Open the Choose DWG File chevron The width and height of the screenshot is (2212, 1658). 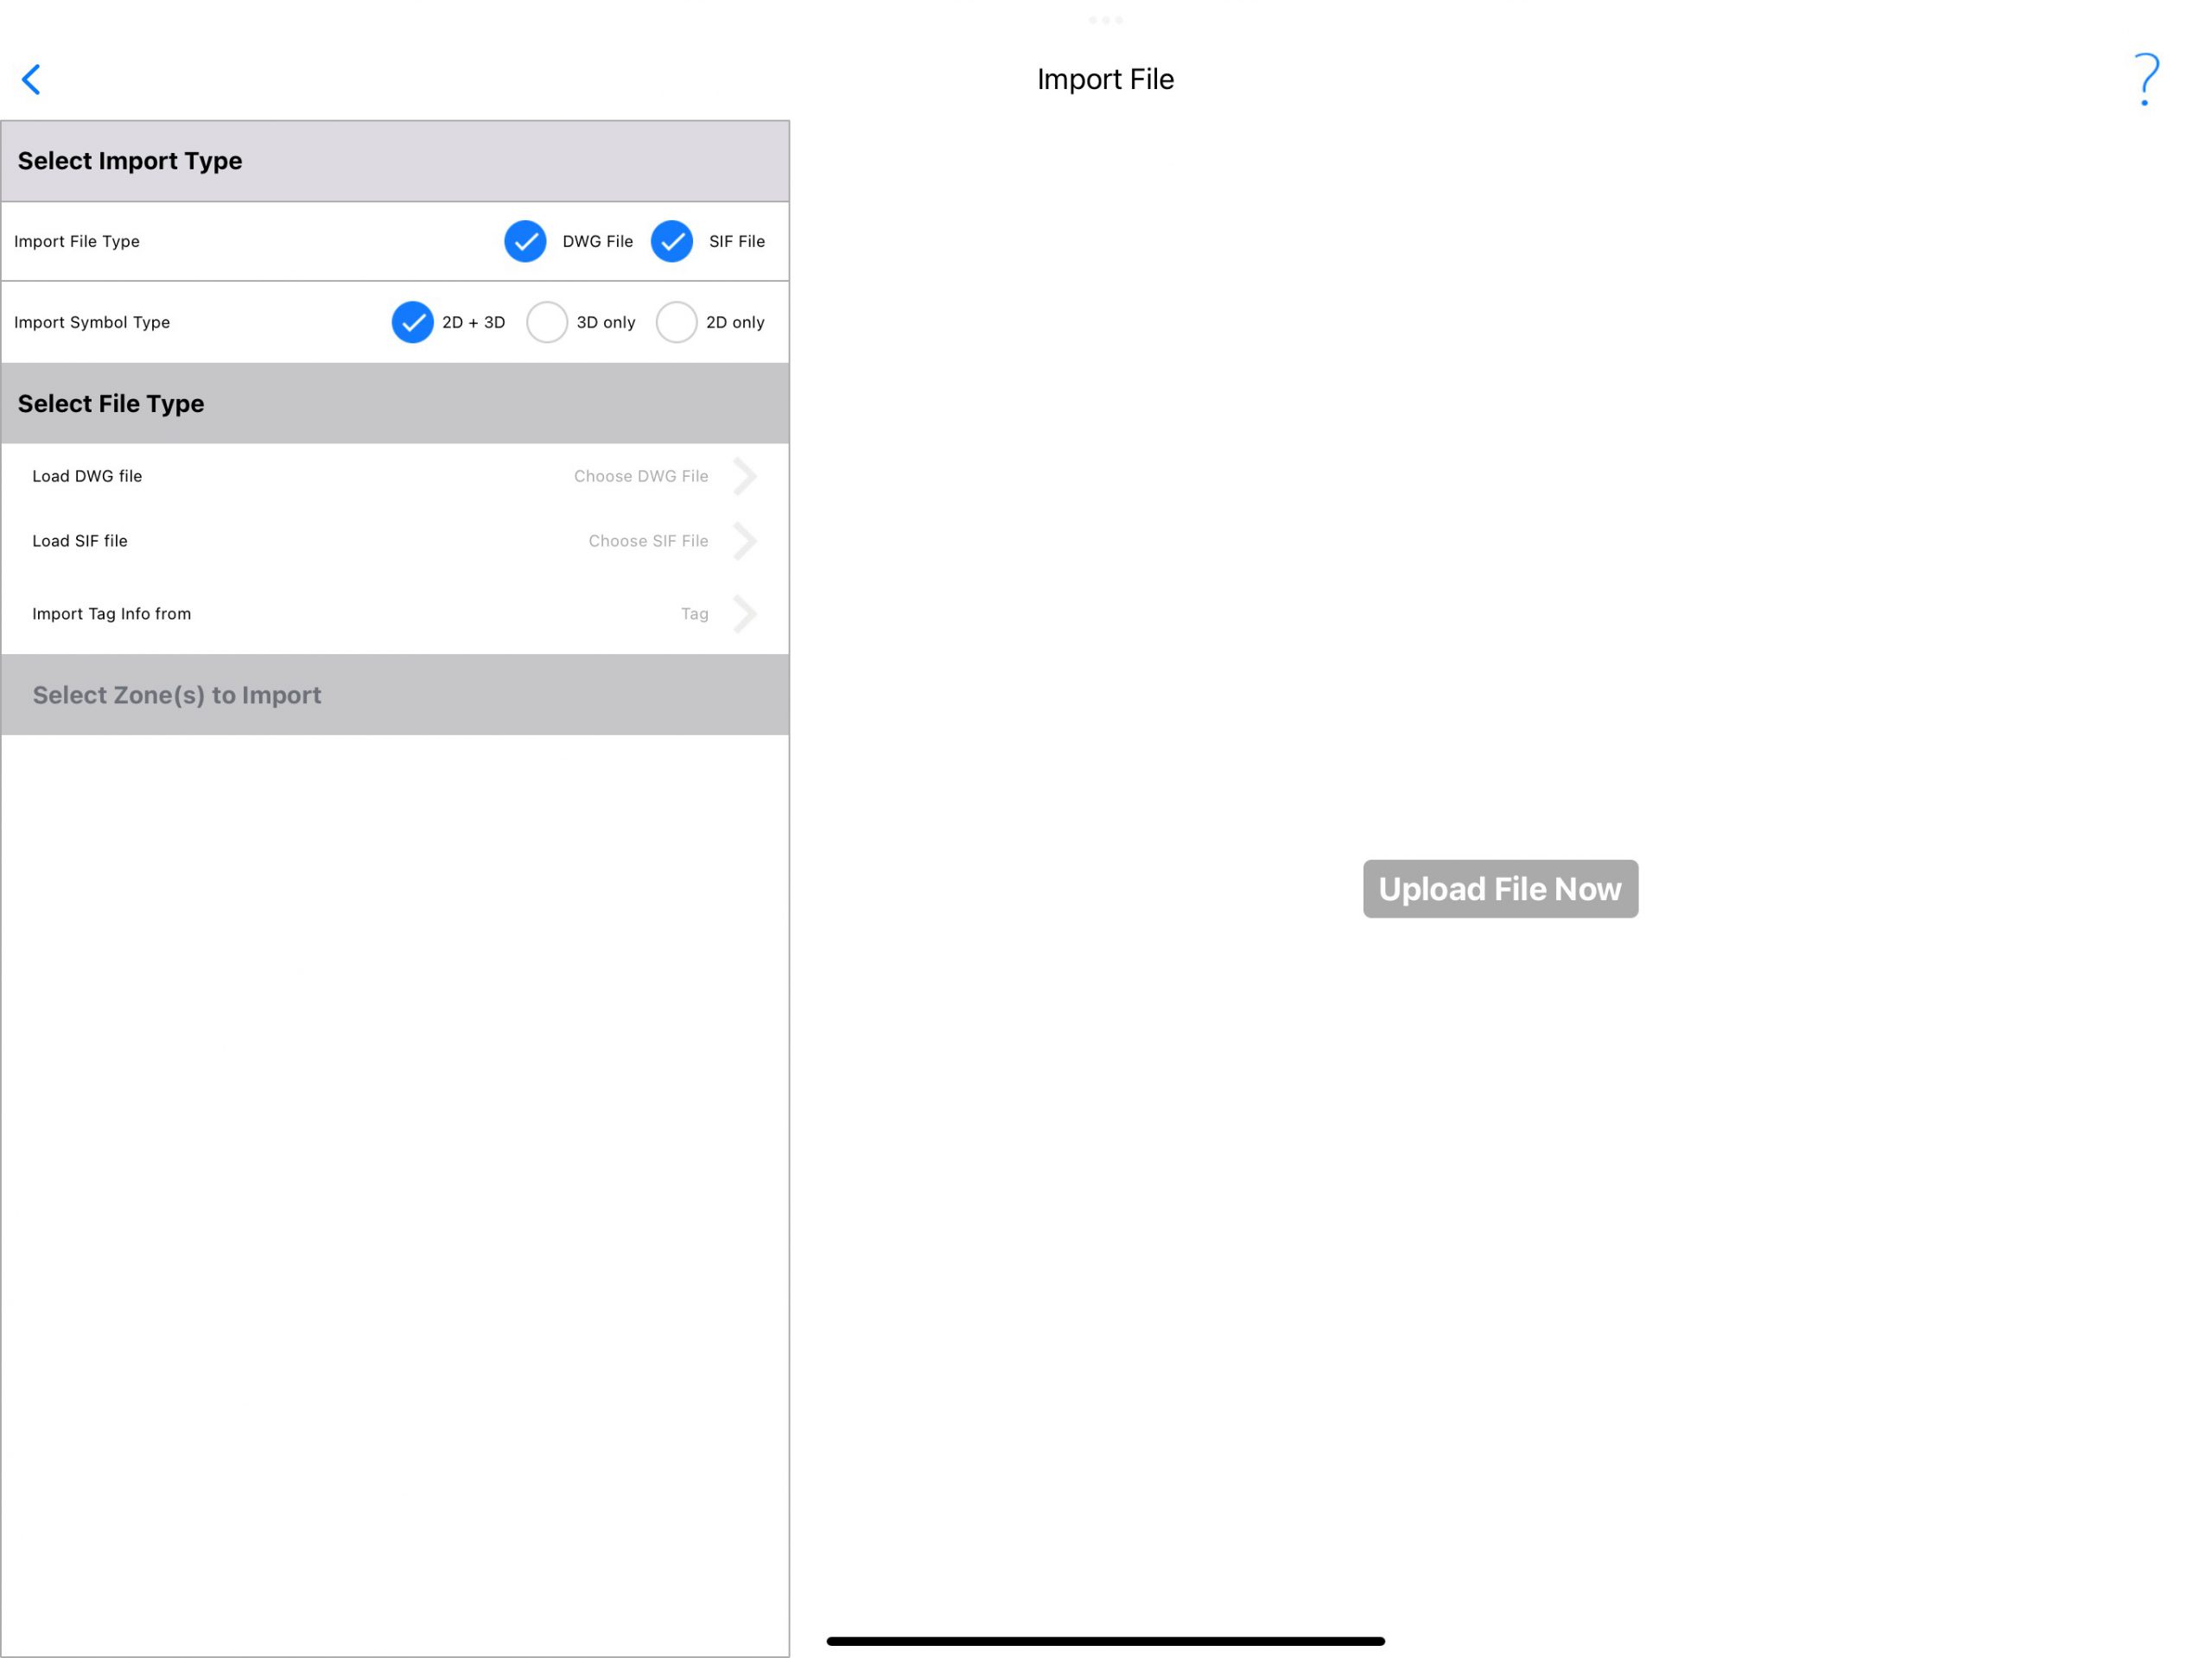click(x=745, y=476)
